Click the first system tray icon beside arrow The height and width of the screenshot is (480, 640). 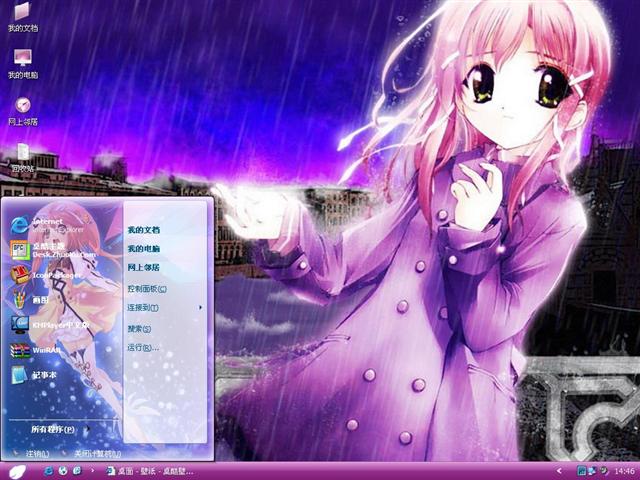581,471
